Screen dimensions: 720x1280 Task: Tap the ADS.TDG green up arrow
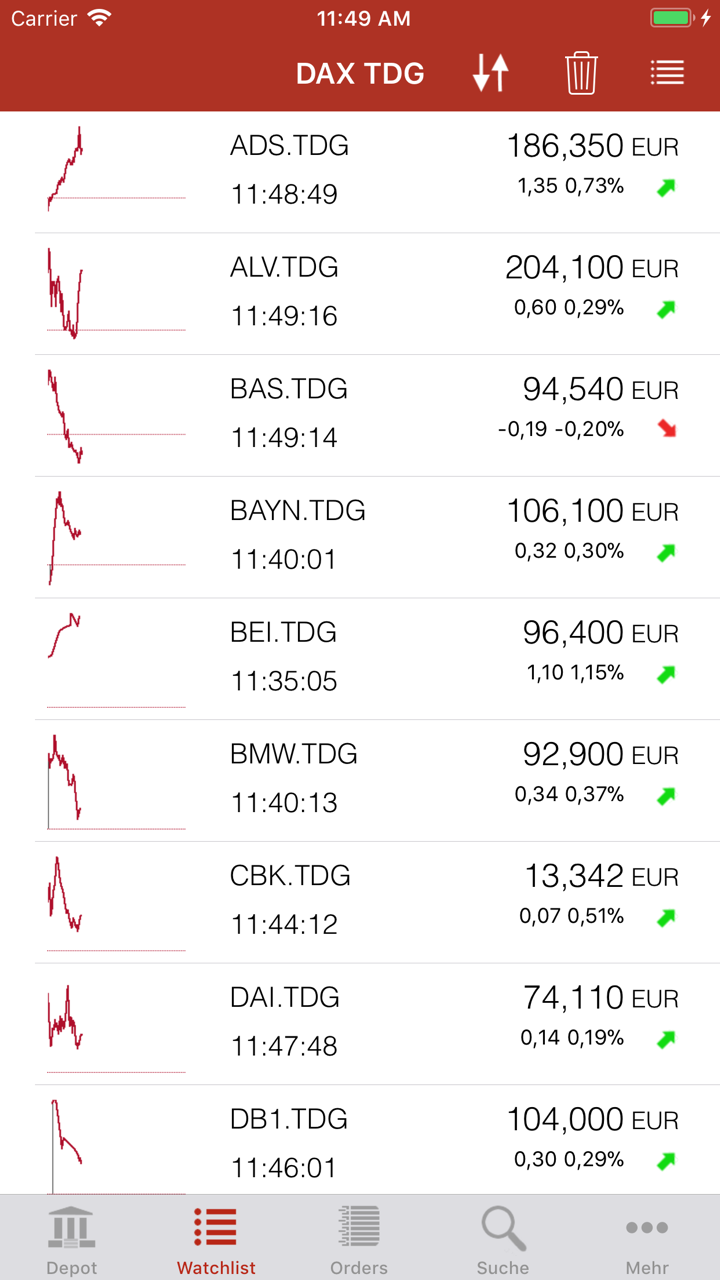(666, 187)
